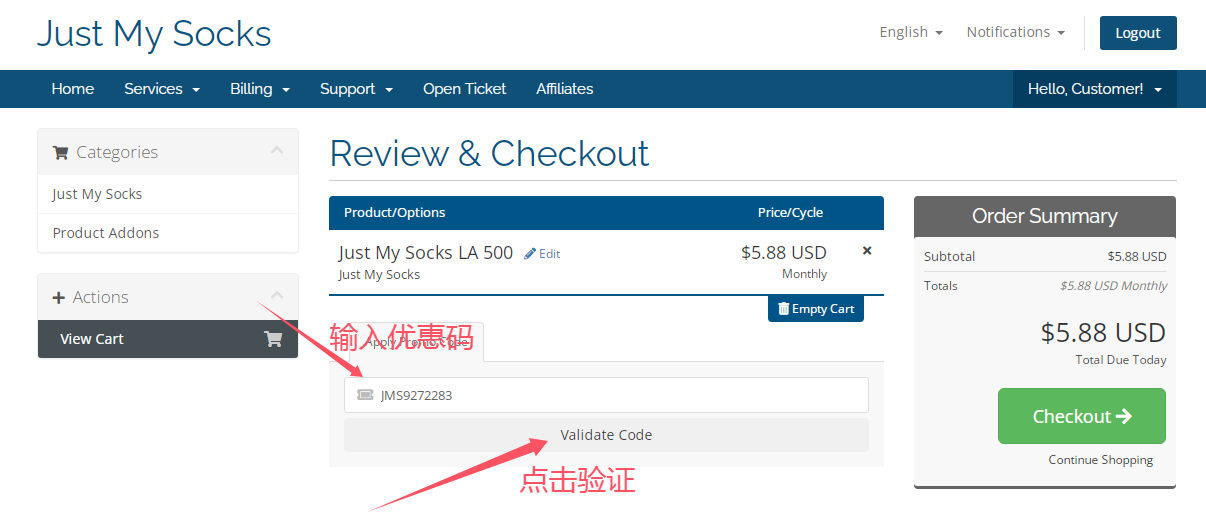Click the Order Summary heading
Image resolution: width=1206 pixels, height=532 pixels.
pos(1045,216)
